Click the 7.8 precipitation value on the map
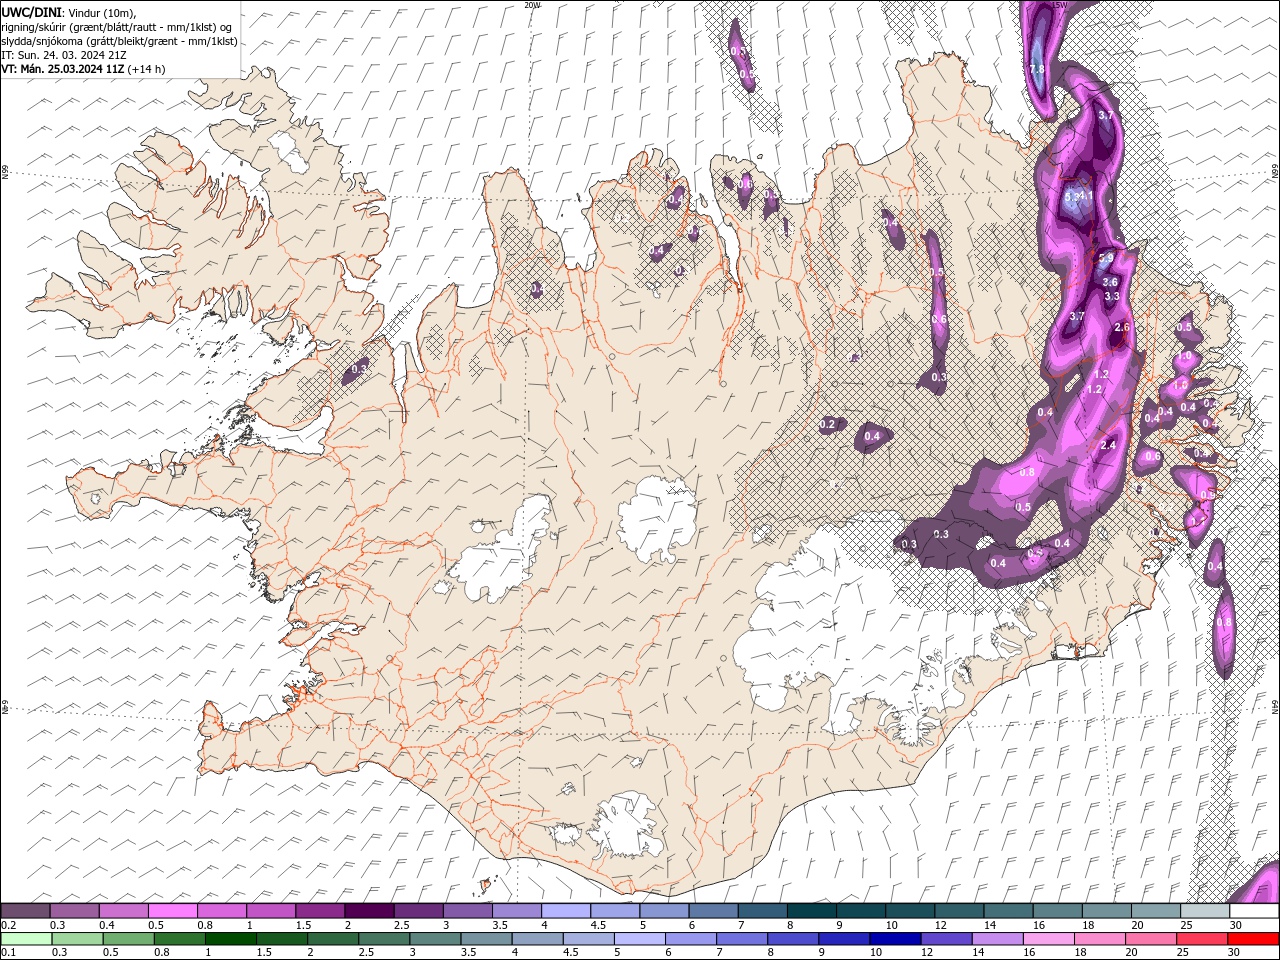 [1037, 69]
